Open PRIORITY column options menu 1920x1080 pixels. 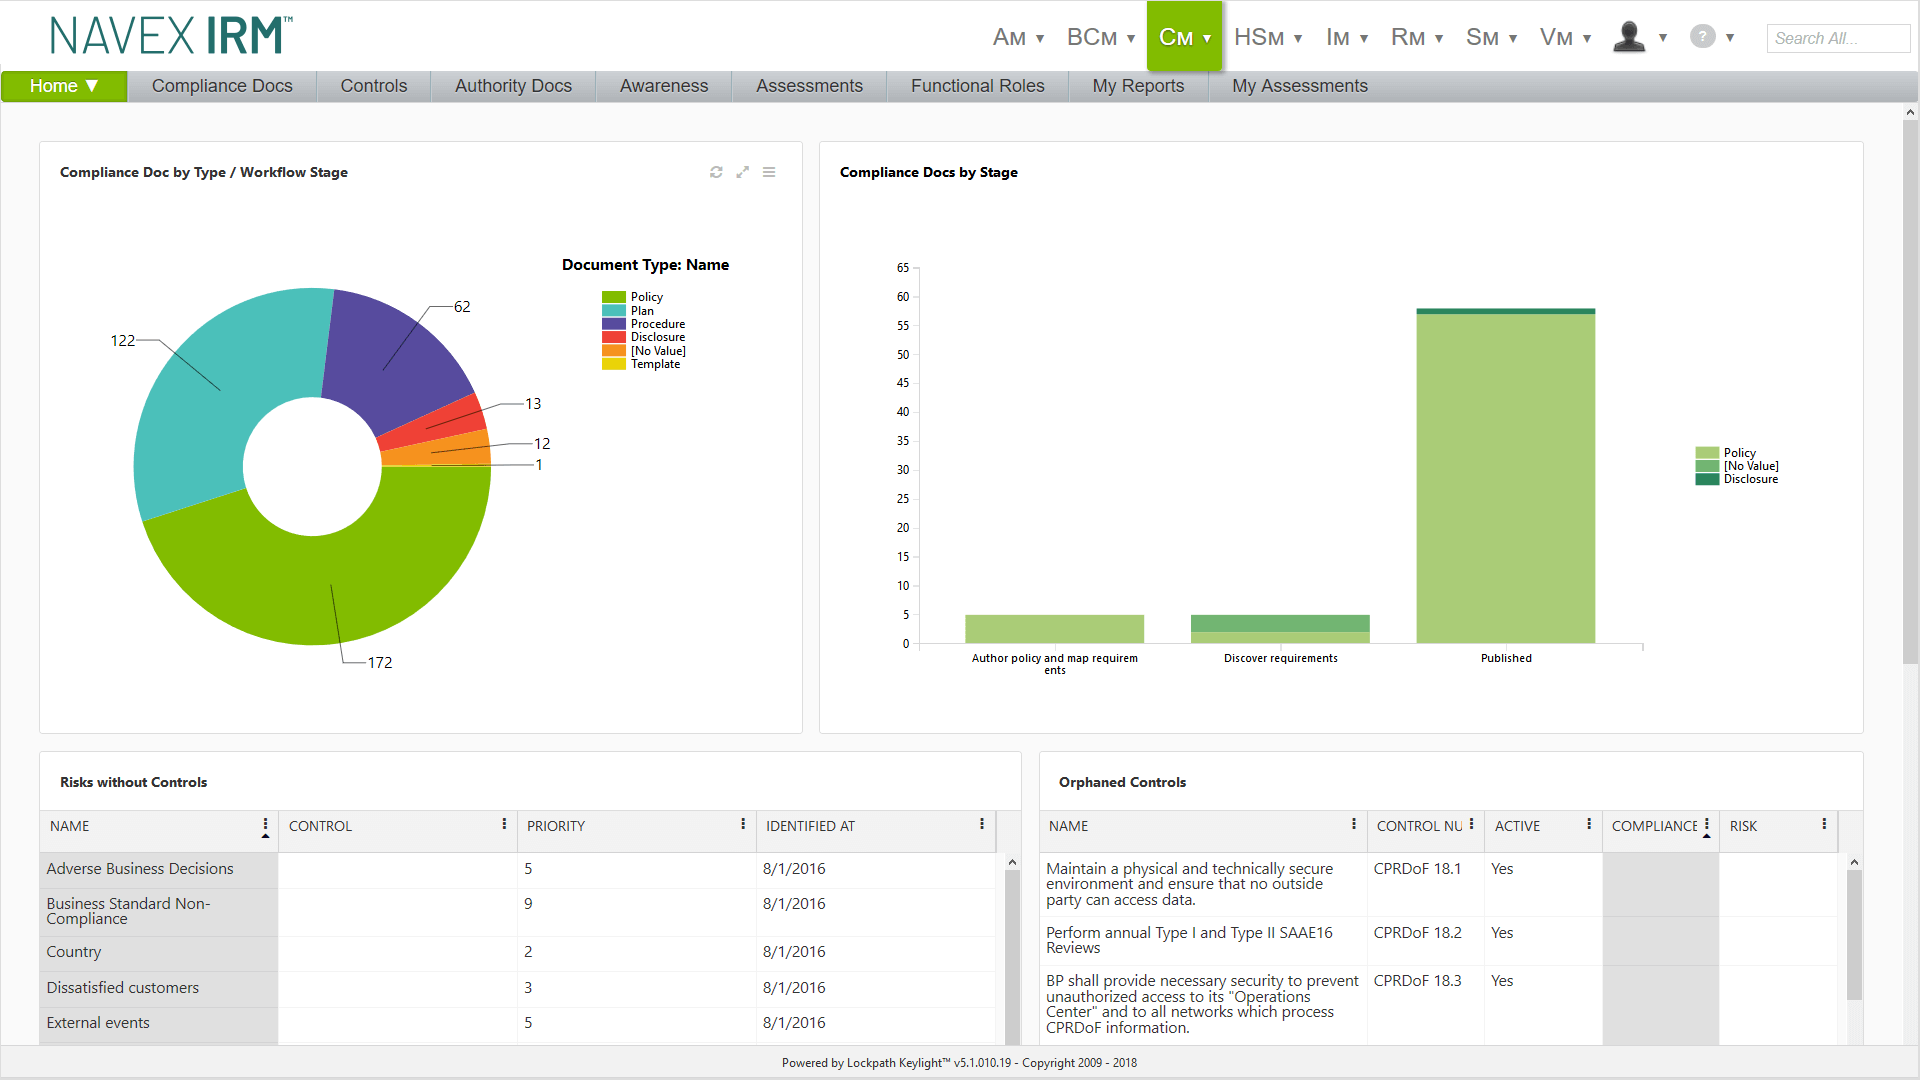[x=741, y=826]
